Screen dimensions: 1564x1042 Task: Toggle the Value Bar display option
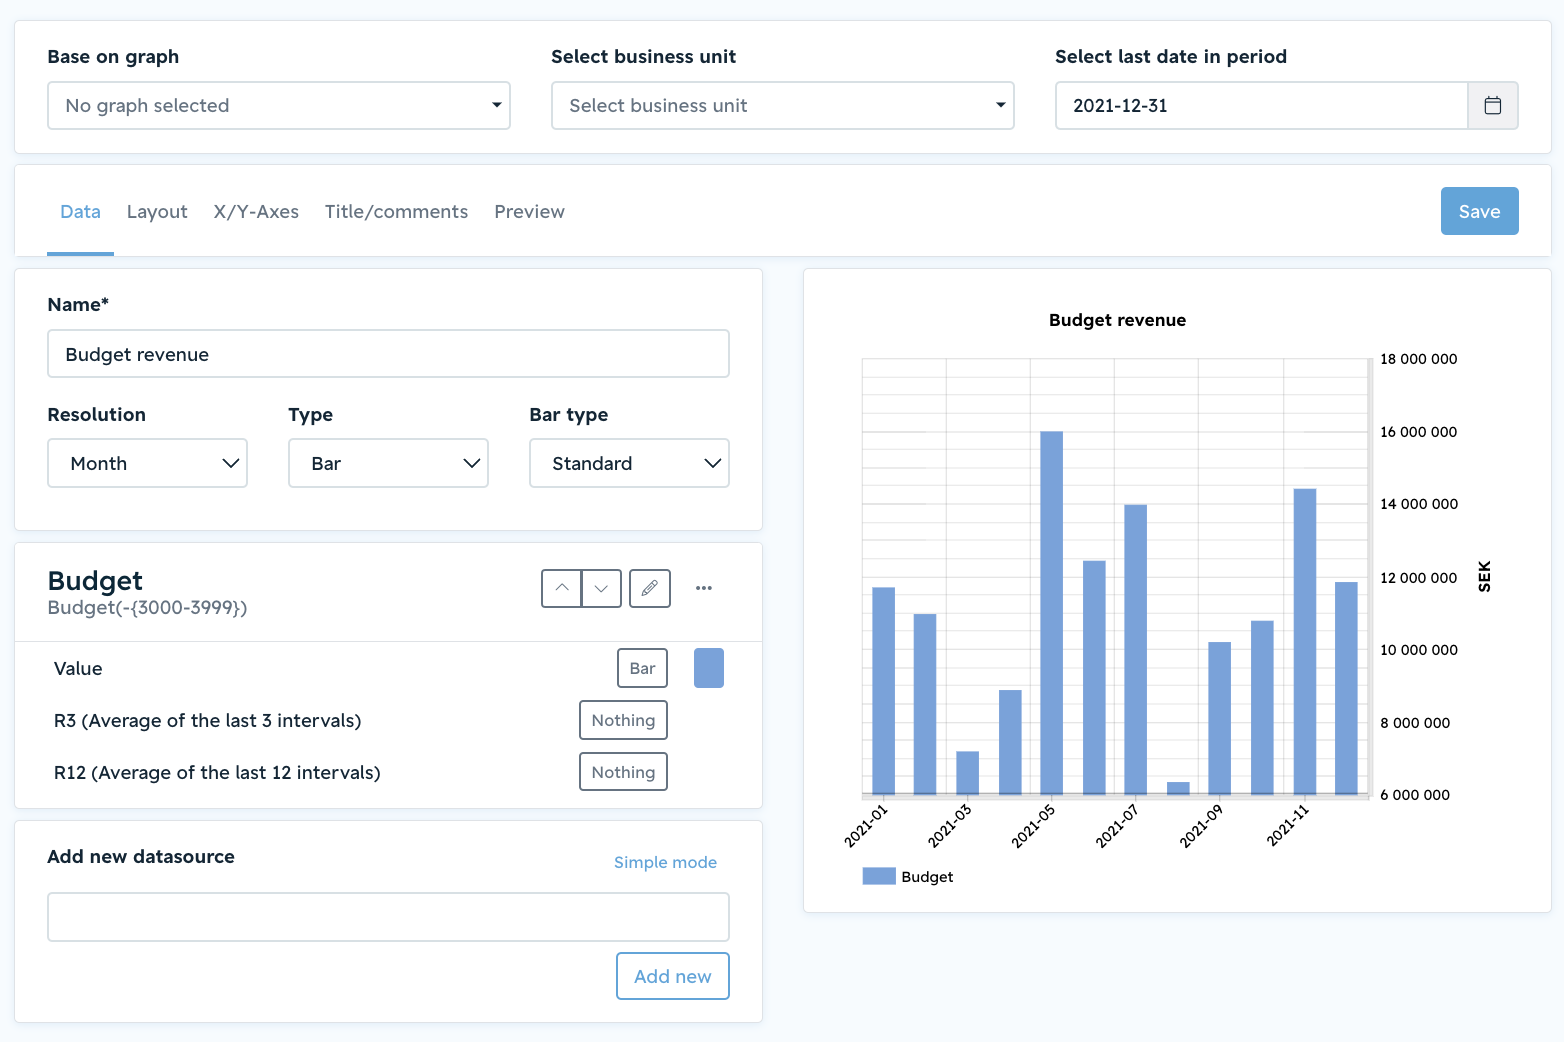pyautogui.click(x=642, y=668)
